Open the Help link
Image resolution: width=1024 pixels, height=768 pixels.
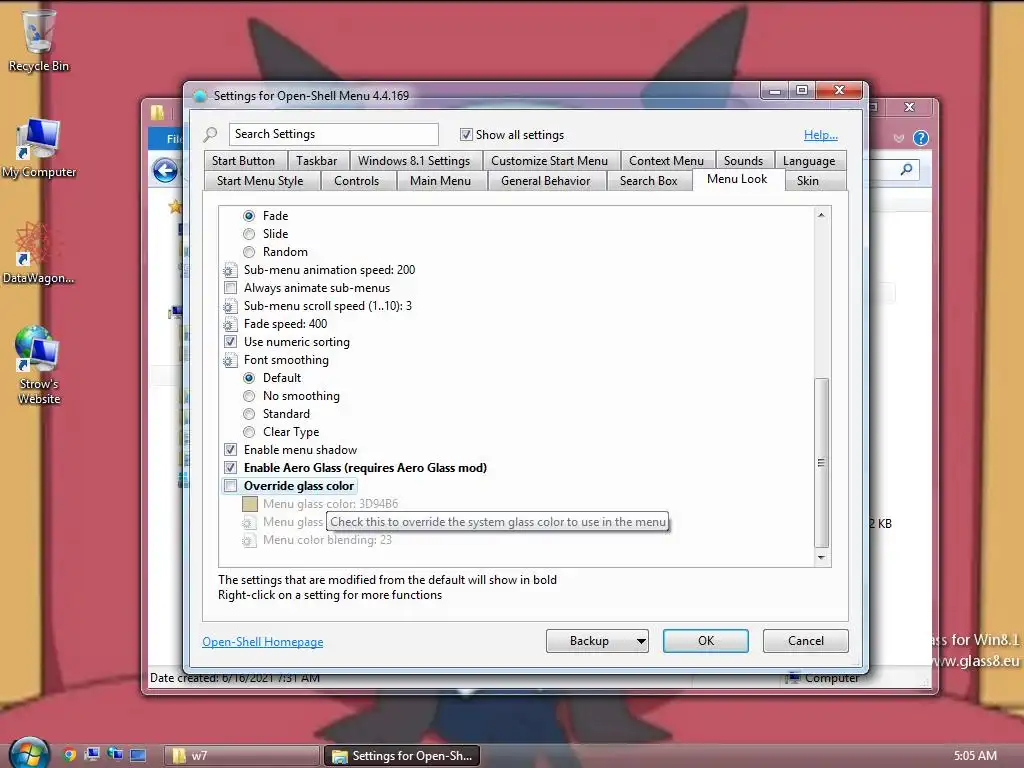click(x=821, y=135)
